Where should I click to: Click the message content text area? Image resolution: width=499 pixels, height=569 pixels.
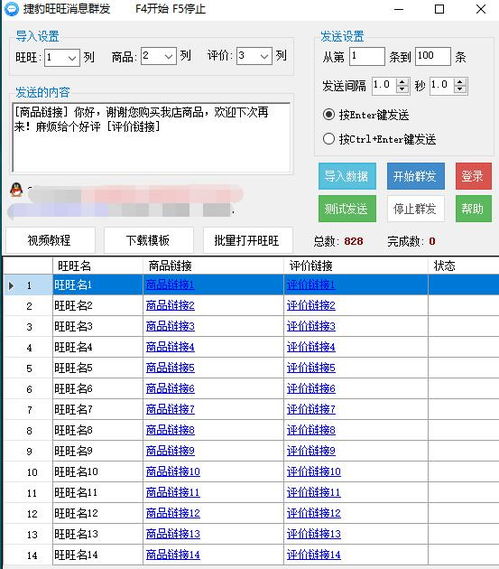tap(151, 137)
